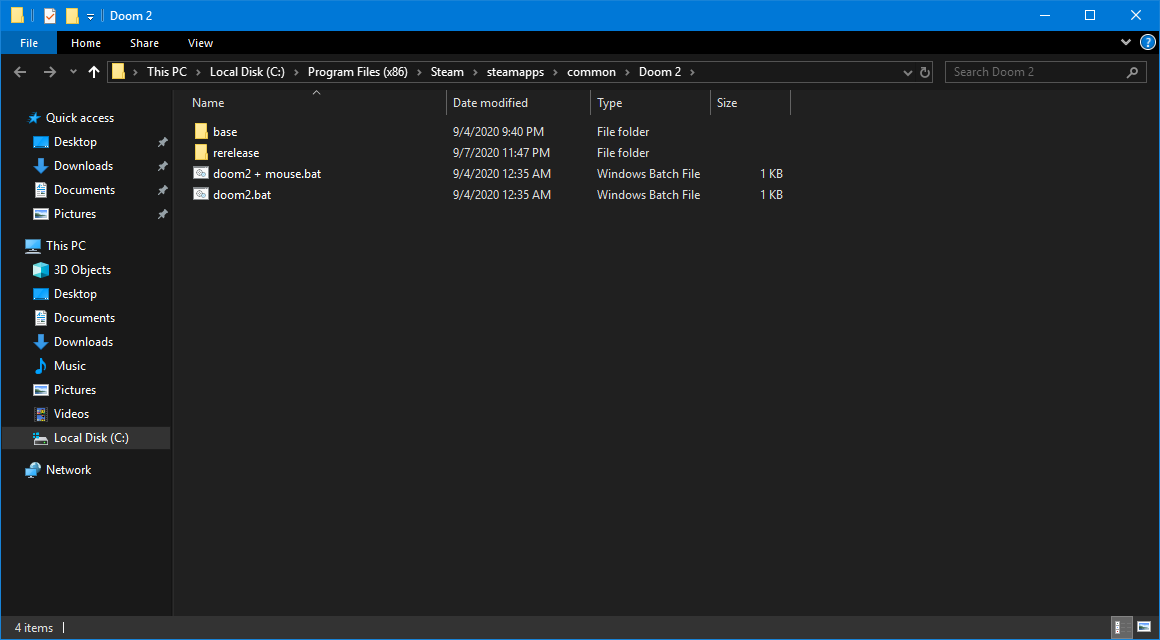This screenshot has height=640, width=1160.
Task: Open Documents under This PC
Action: pyautogui.click(x=84, y=318)
